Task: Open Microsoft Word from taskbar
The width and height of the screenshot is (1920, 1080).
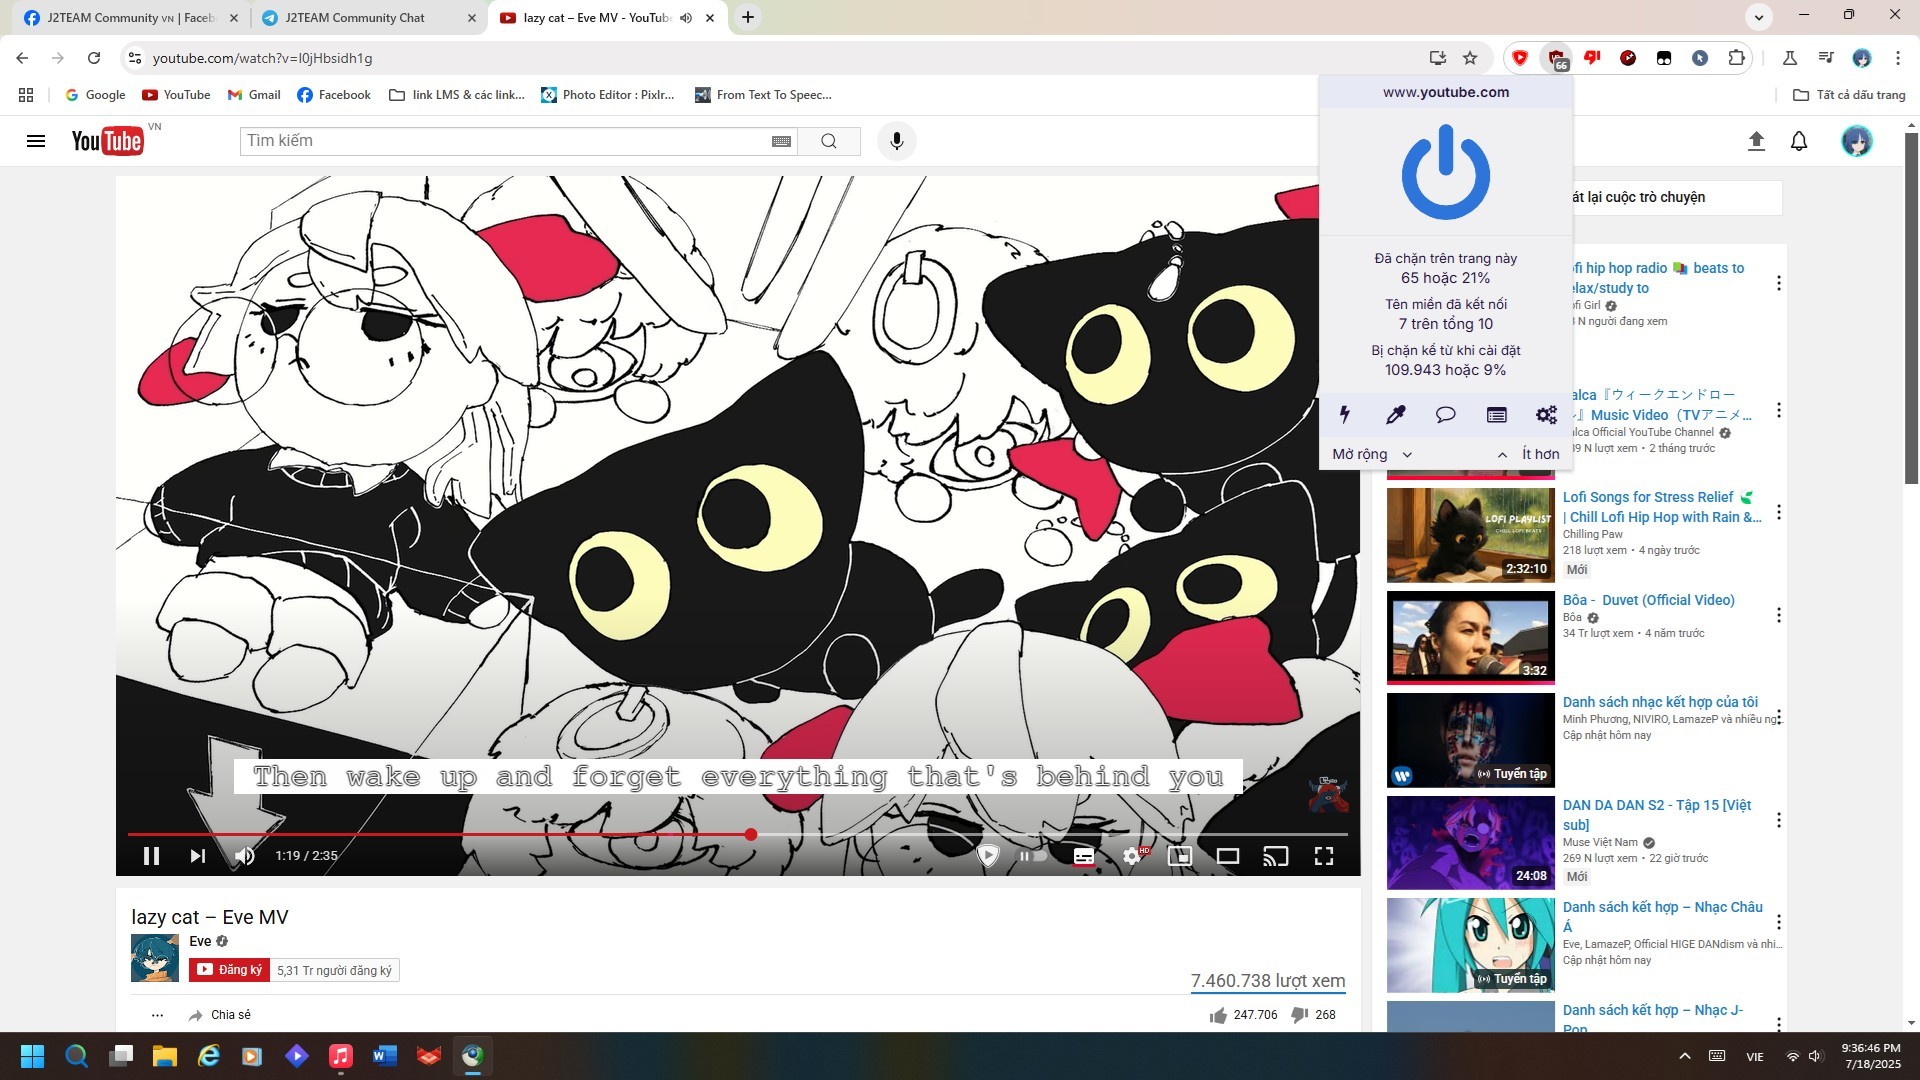Action: tap(385, 1056)
